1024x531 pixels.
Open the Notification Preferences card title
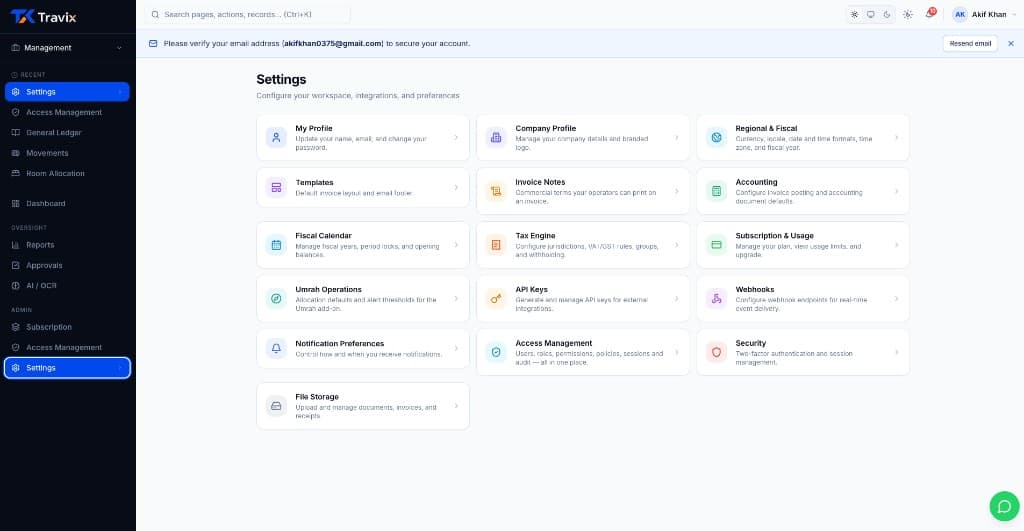[x=340, y=344]
